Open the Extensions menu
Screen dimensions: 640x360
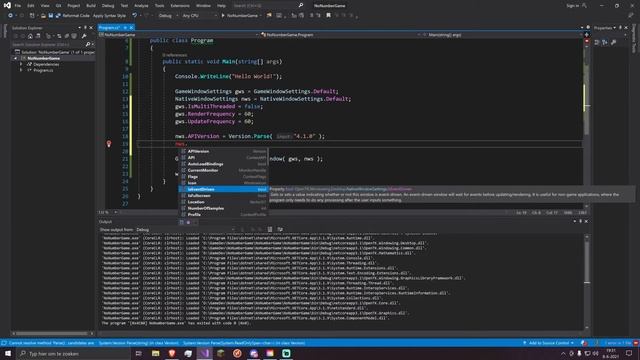point(180,6)
